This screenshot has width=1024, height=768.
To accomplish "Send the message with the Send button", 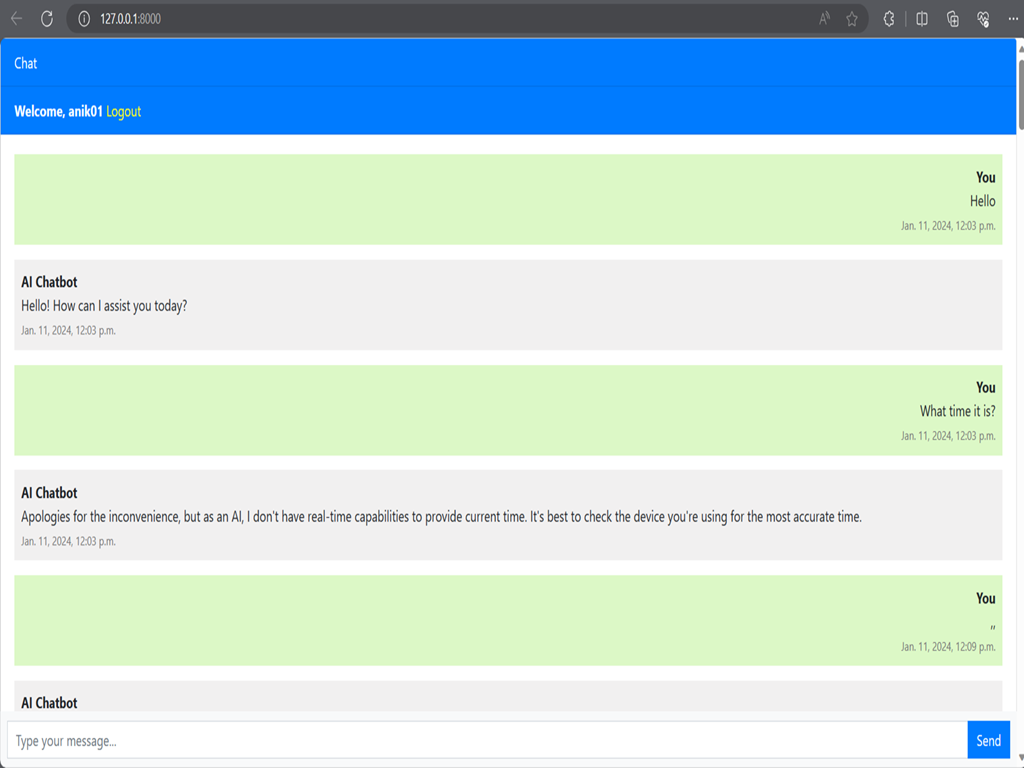I will (988, 741).
